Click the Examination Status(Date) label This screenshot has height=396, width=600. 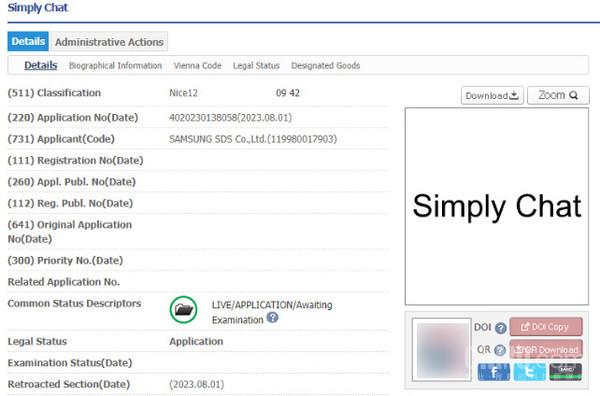(x=70, y=363)
